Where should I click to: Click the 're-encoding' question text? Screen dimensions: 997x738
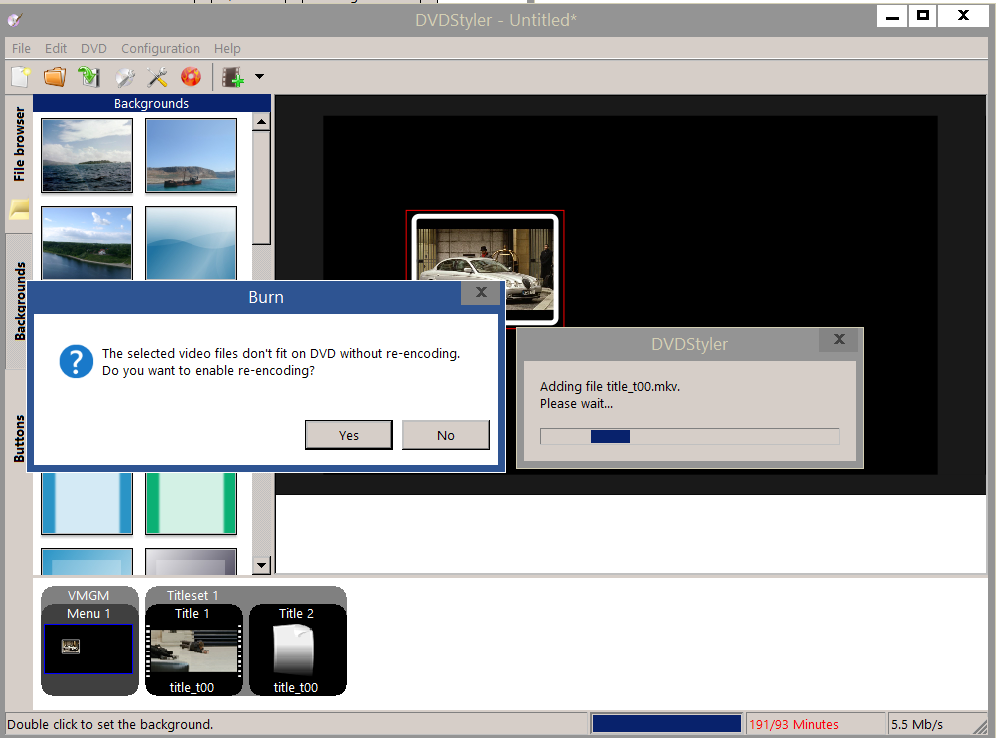click(209, 371)
